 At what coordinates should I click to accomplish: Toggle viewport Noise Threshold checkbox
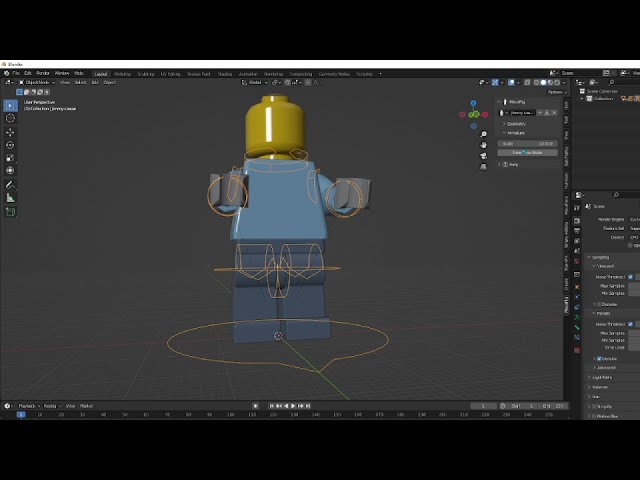(x=631, y=277)
